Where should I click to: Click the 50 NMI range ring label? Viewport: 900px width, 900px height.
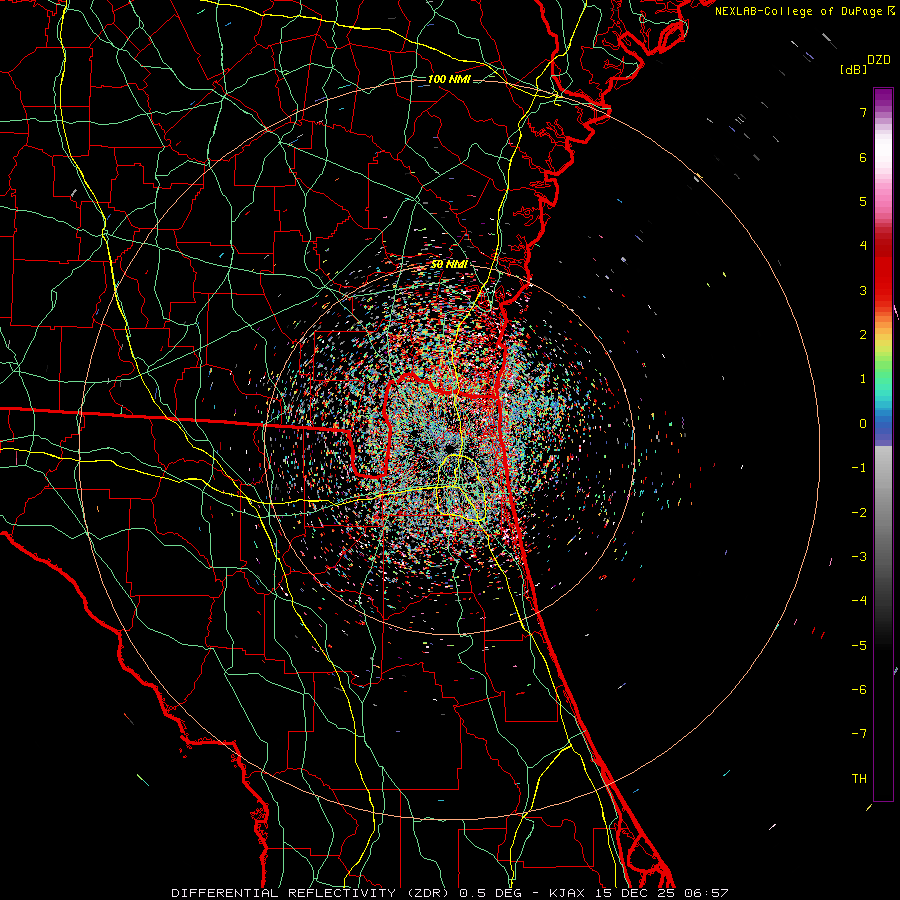[449, 264]
